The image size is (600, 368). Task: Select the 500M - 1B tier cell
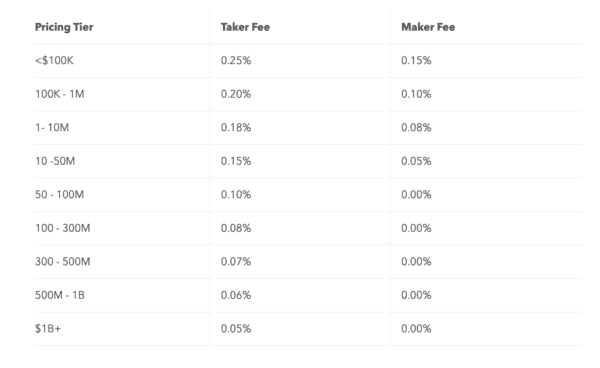click(59, 295)
